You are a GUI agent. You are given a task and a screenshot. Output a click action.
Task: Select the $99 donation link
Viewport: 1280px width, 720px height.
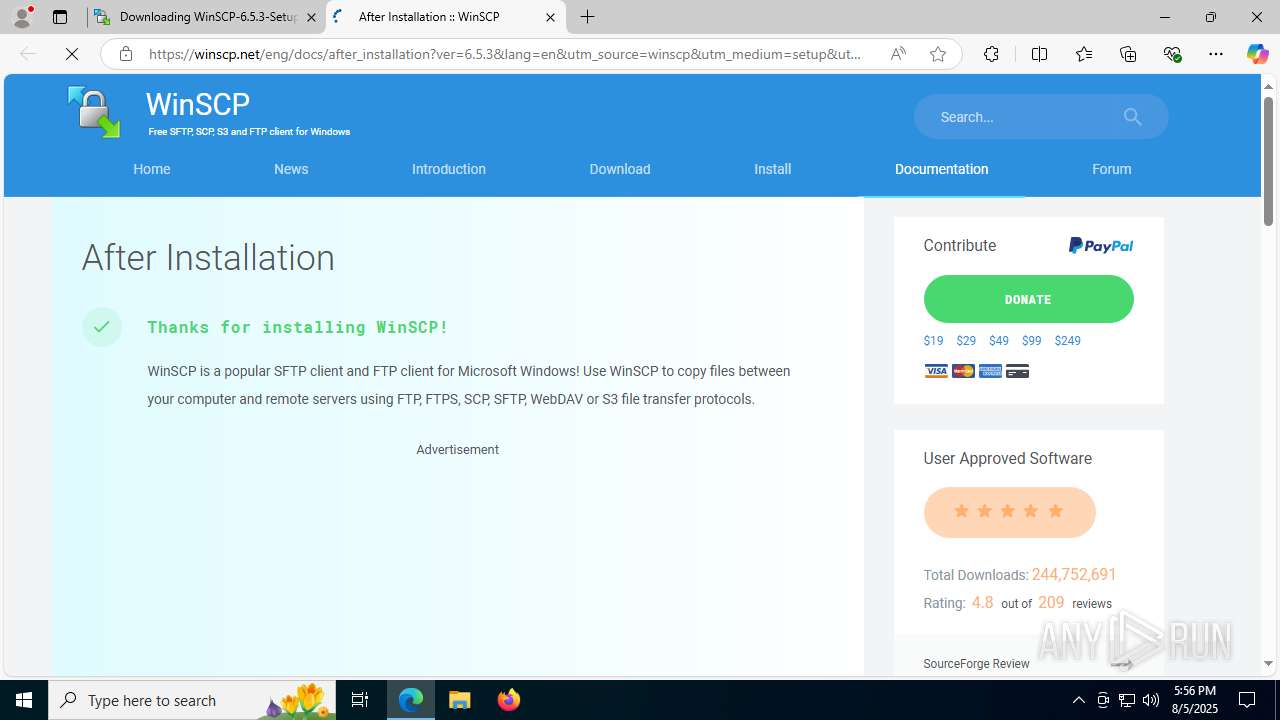pyautogui.click(x=1031, y=341)
